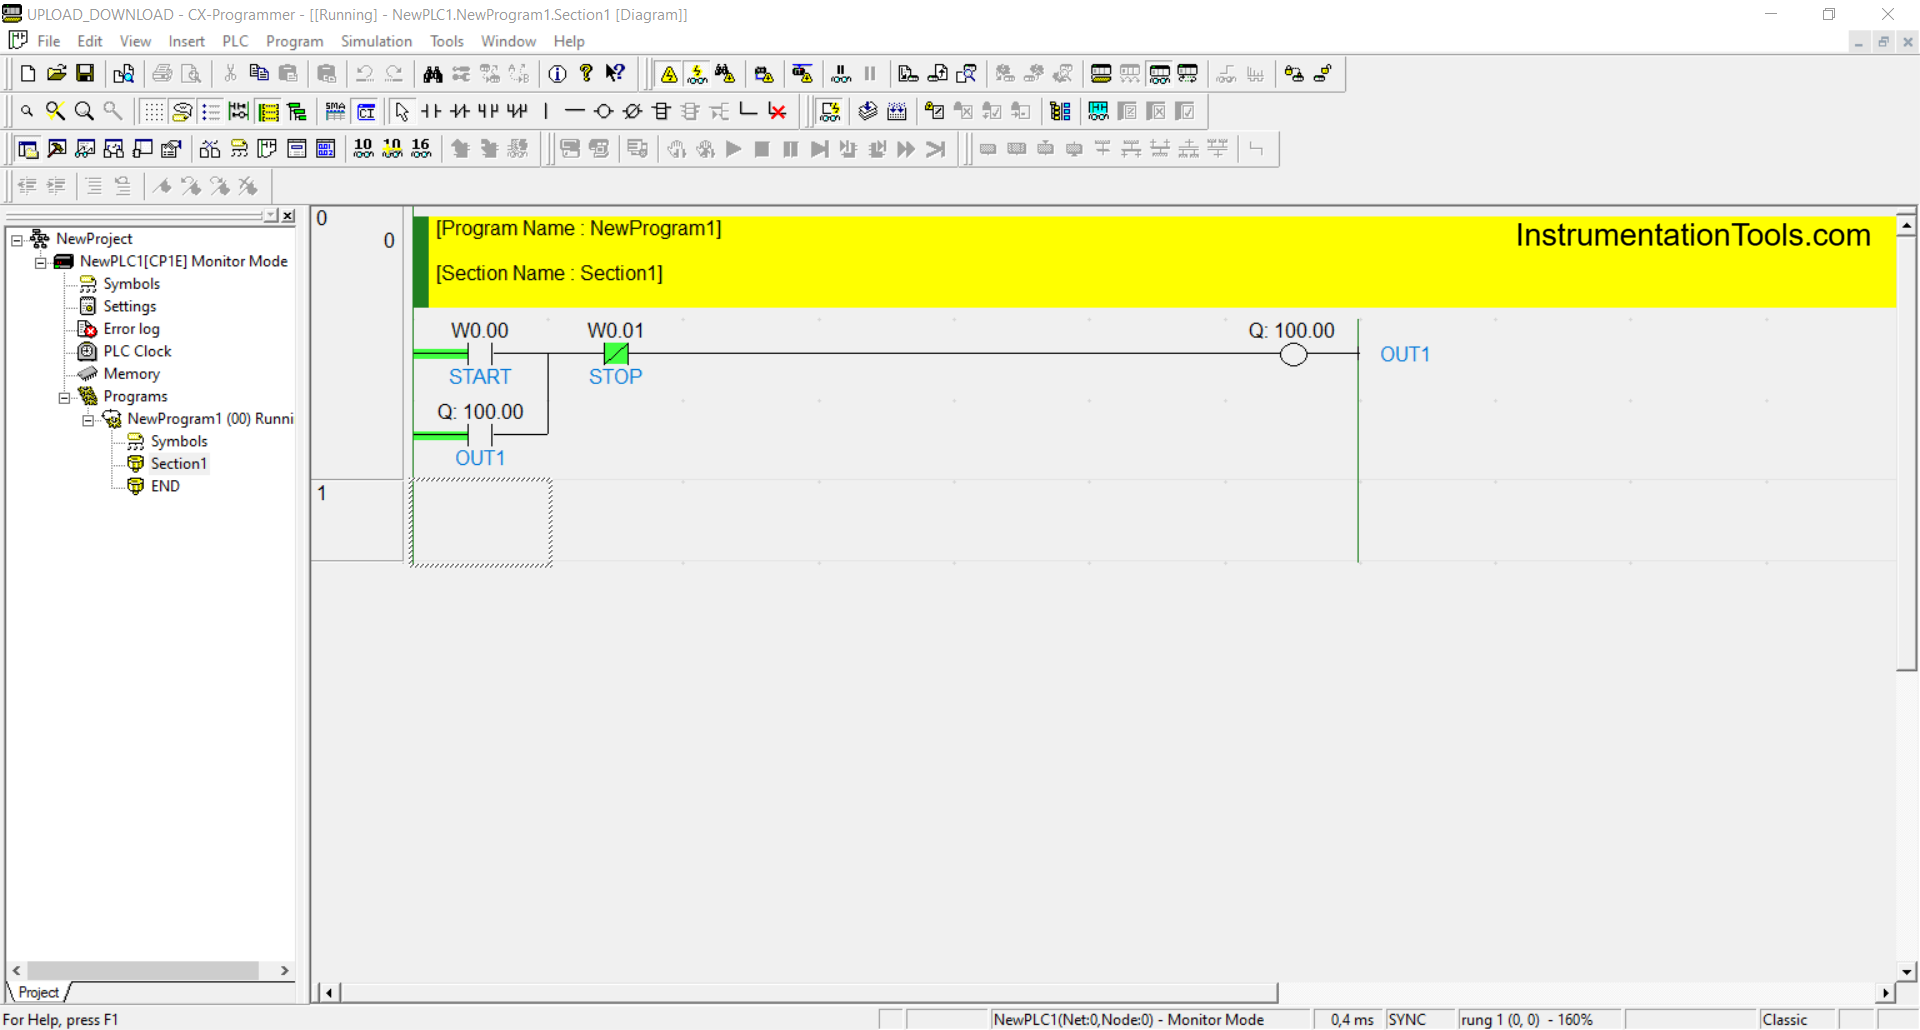Screen dimensions: 1920x1030
Task: Switch to the Project tab
Action: (x=38, y=992)
